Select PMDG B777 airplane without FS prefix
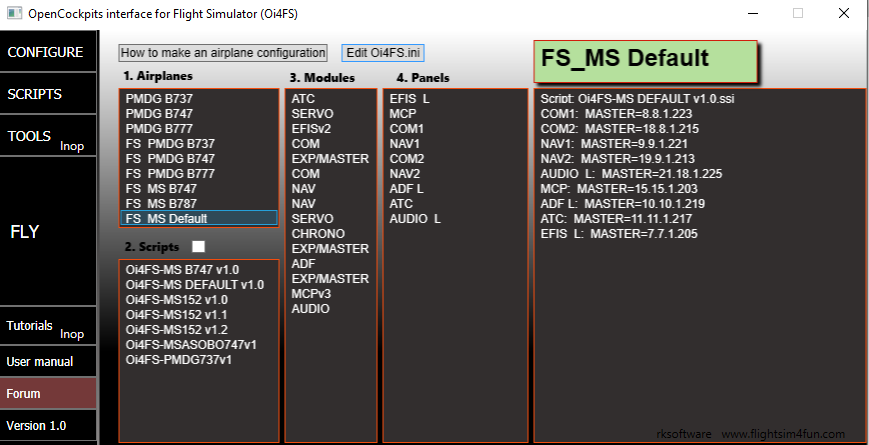Screen dimensions: 869x445 click(199, 129)
